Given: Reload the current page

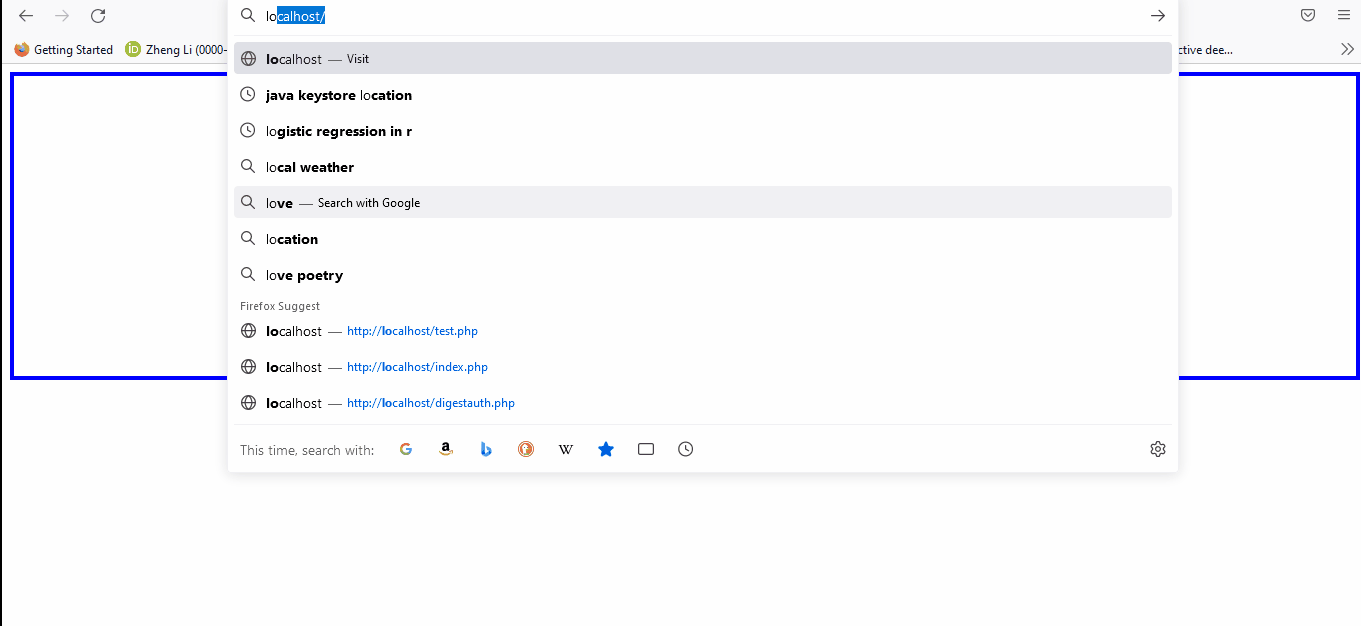Looking at the screenshot, I should coord(98,16).
